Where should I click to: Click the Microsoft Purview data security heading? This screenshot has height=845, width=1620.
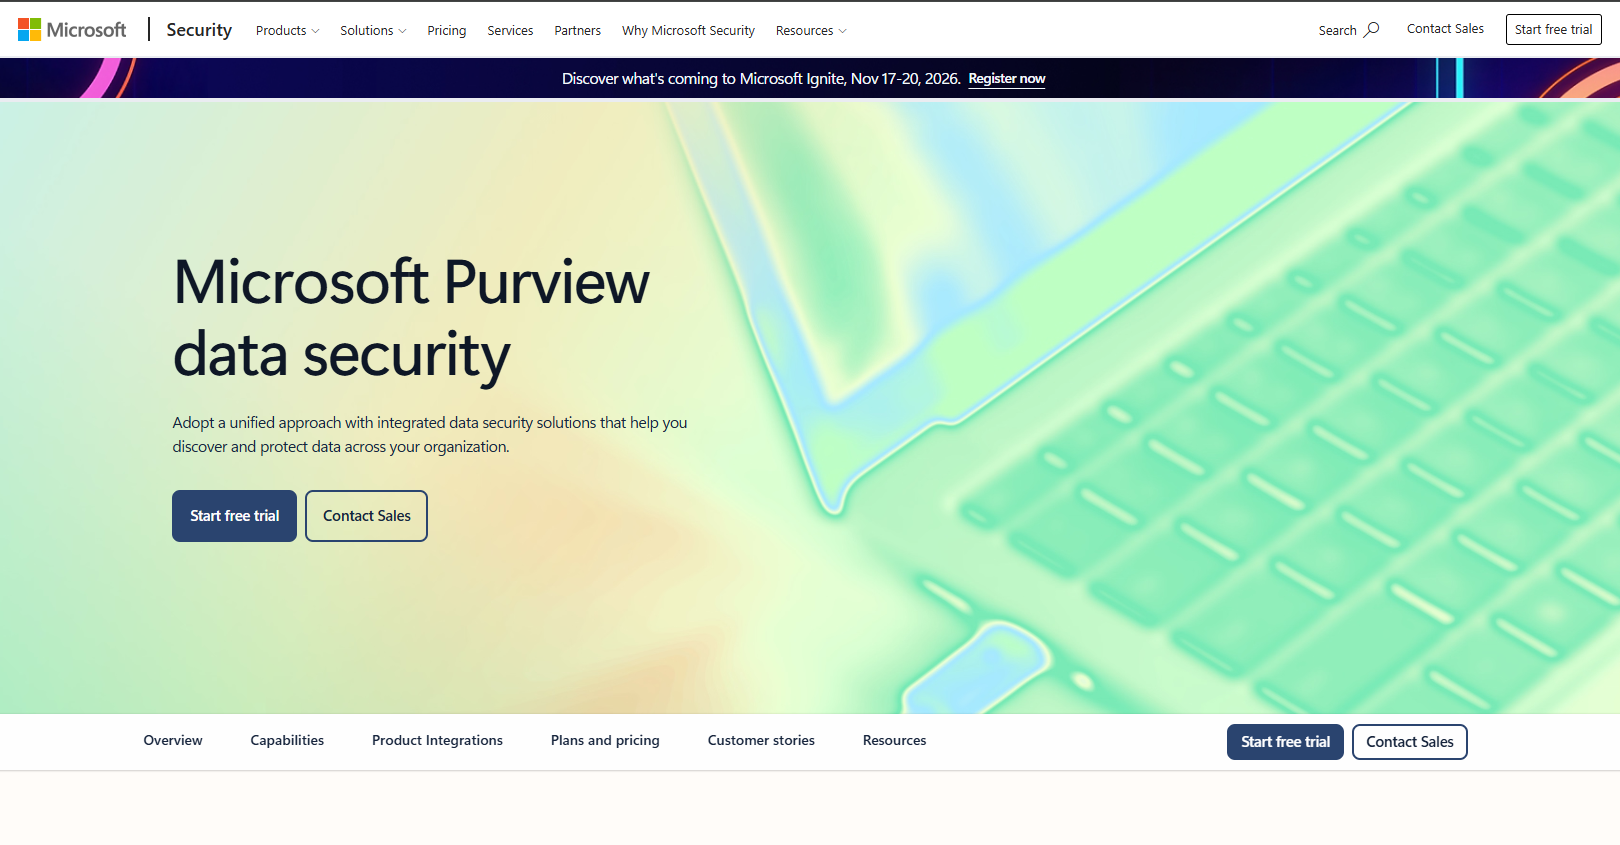411,318
